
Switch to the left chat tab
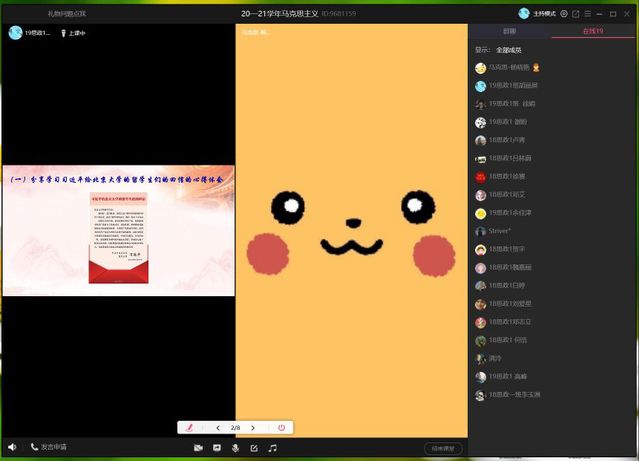510,31
